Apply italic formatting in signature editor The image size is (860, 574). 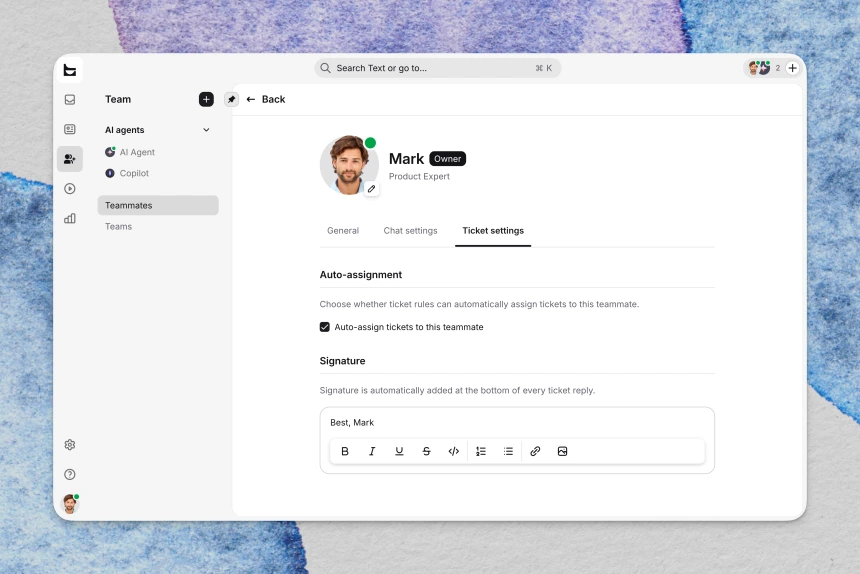pos(372,451)
